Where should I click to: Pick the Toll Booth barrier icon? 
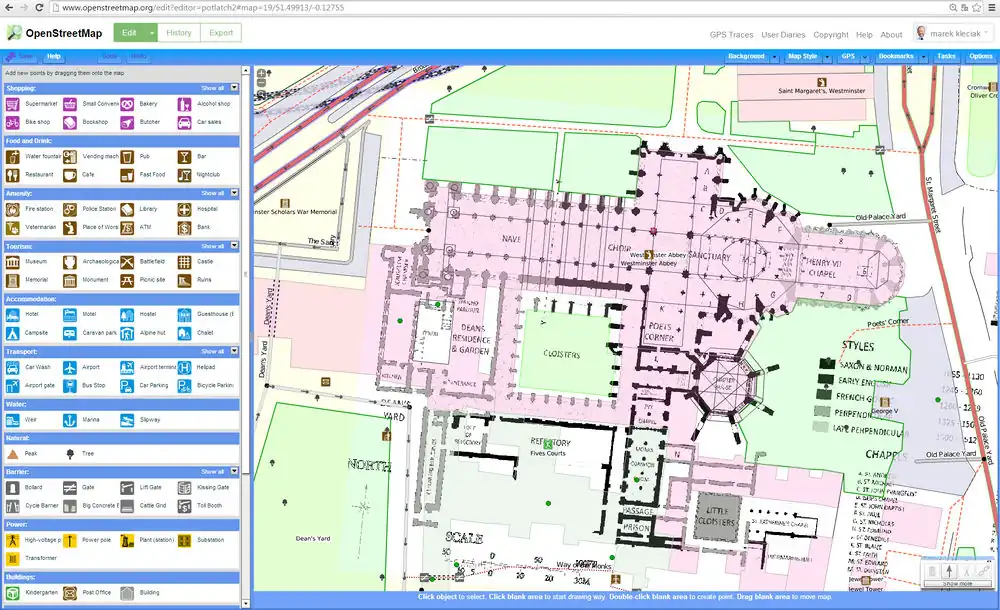click(x=184, y=506)
